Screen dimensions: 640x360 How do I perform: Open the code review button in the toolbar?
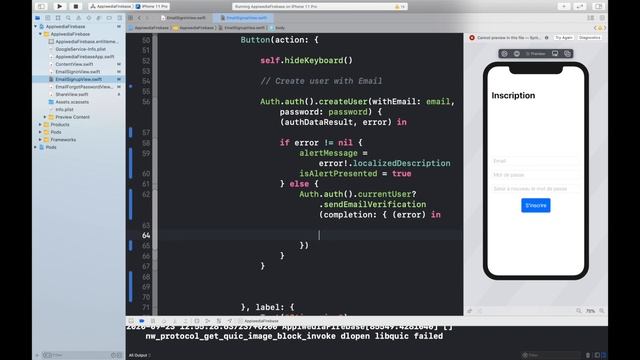(x=580, y=6)
